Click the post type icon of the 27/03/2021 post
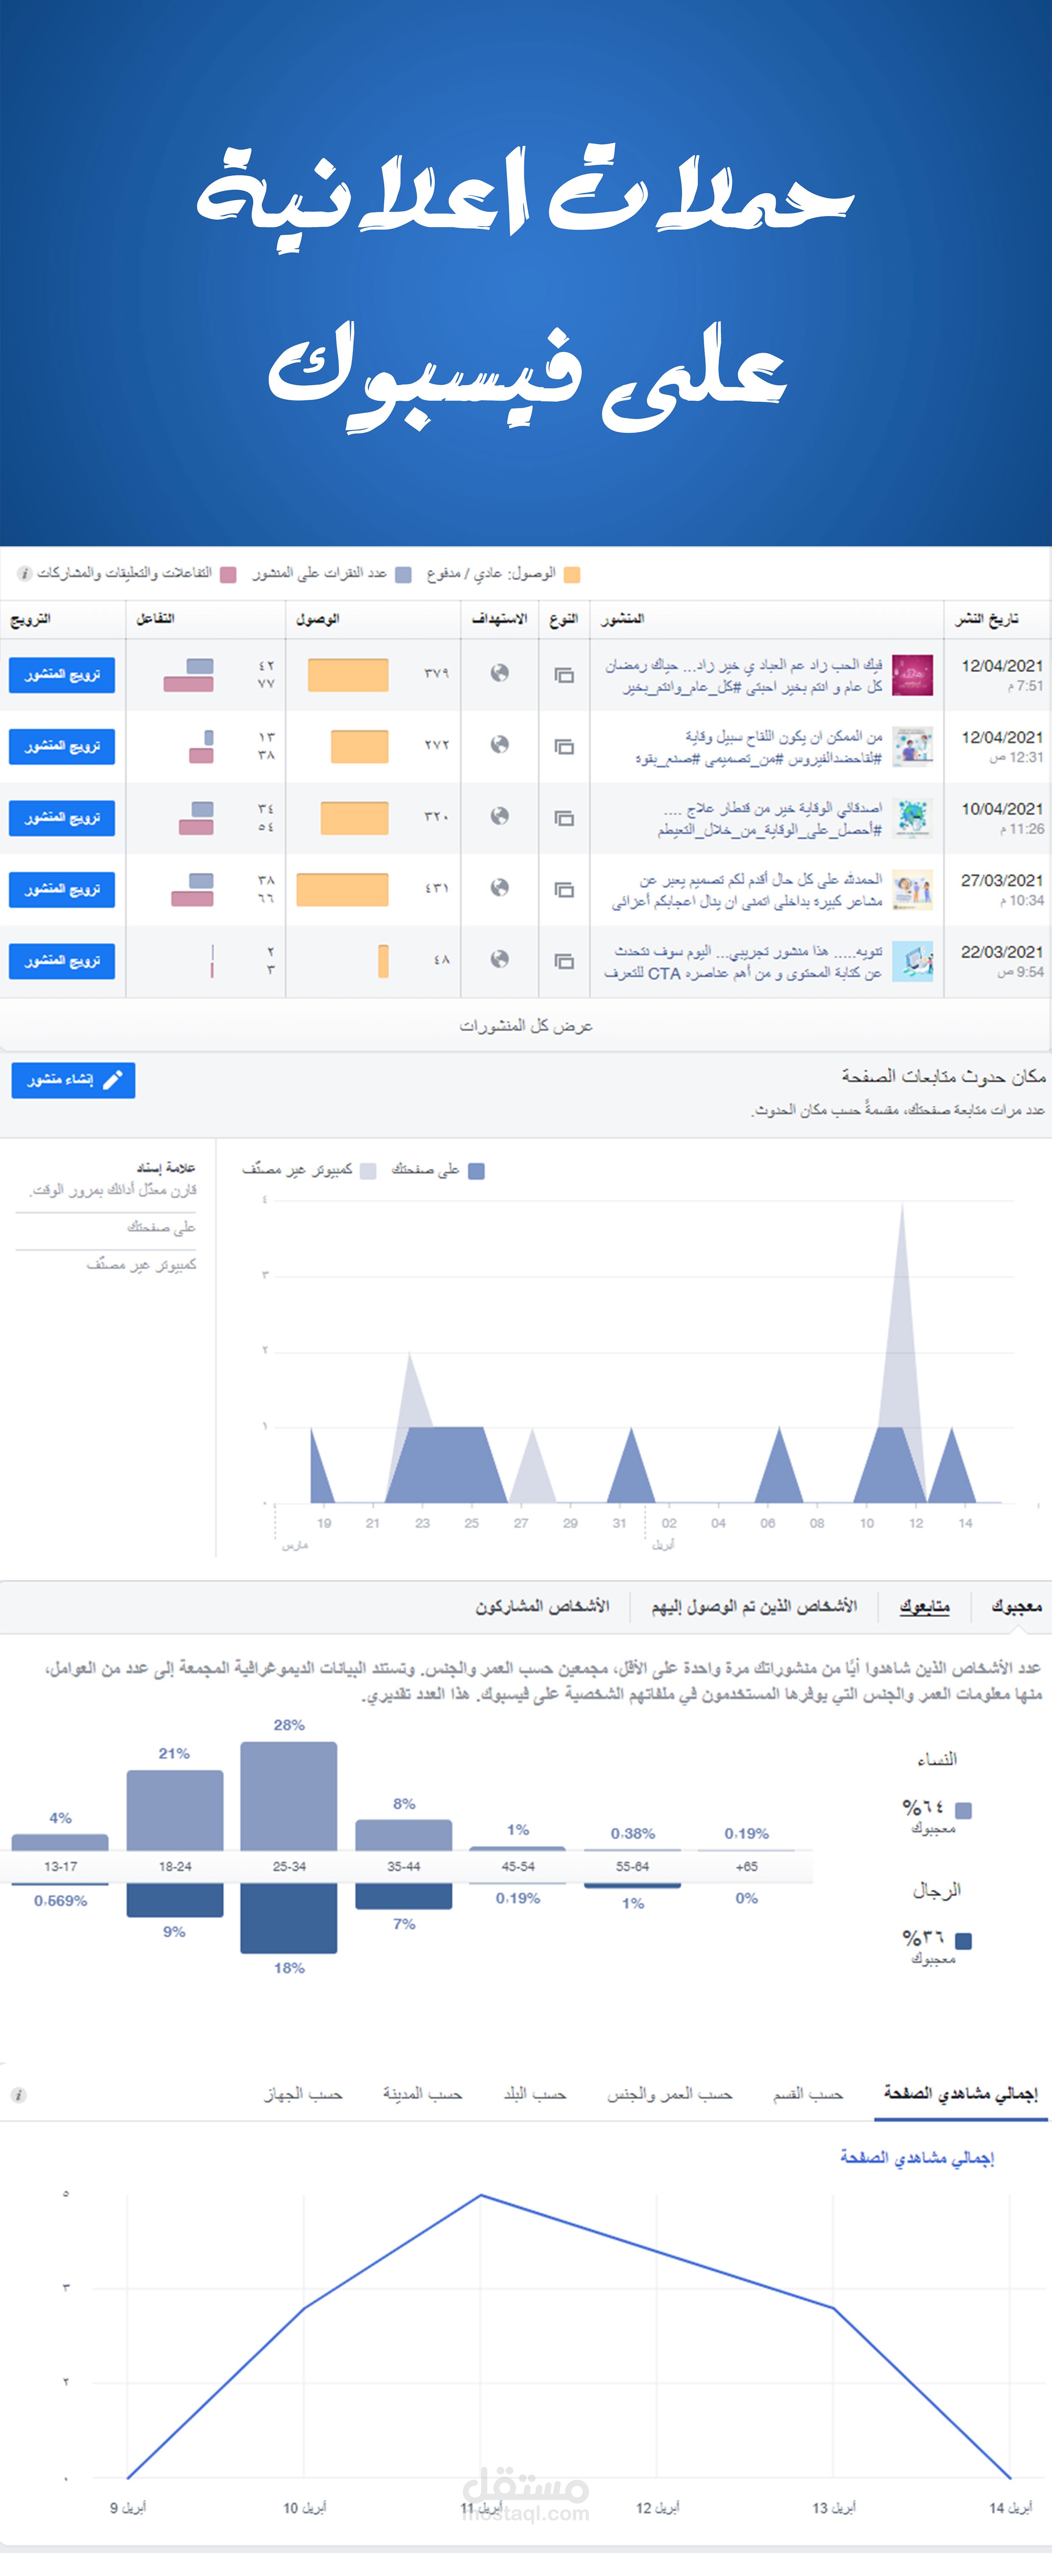 [564, 886]
